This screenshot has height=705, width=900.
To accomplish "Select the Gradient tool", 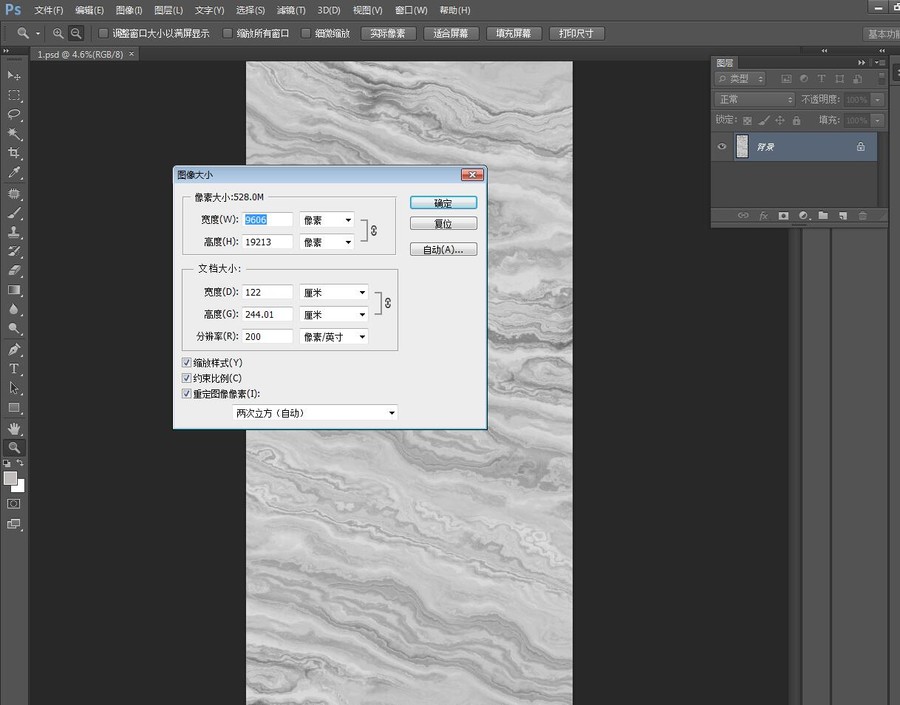I will pyautogui.click(x=14, y=290).
